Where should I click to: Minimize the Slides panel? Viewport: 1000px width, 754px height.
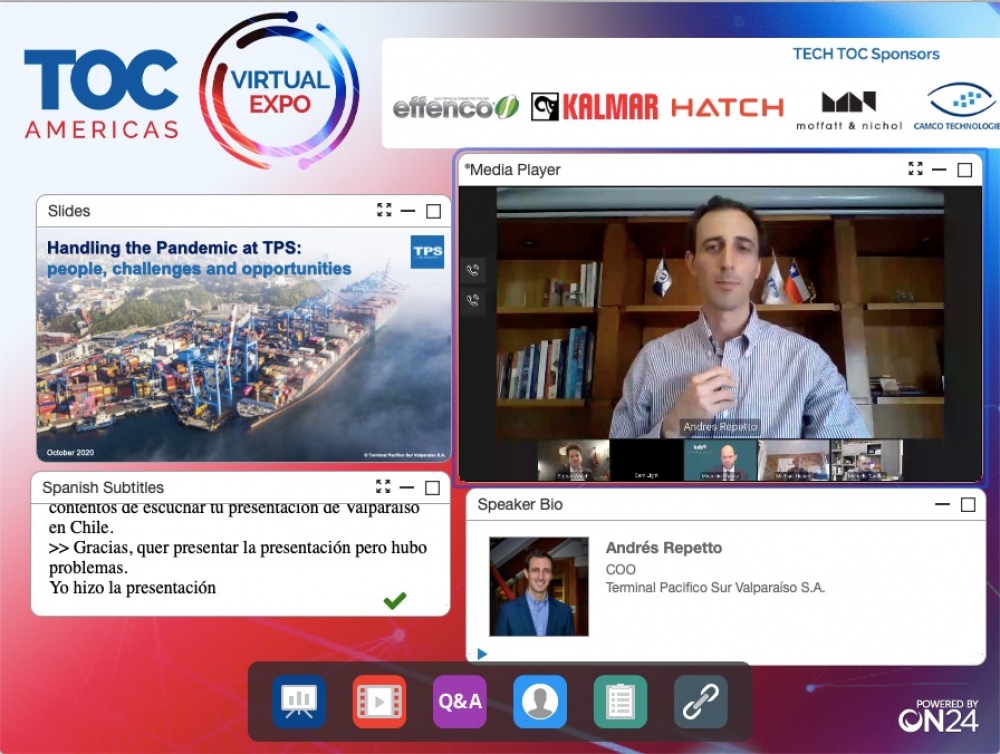408,211
